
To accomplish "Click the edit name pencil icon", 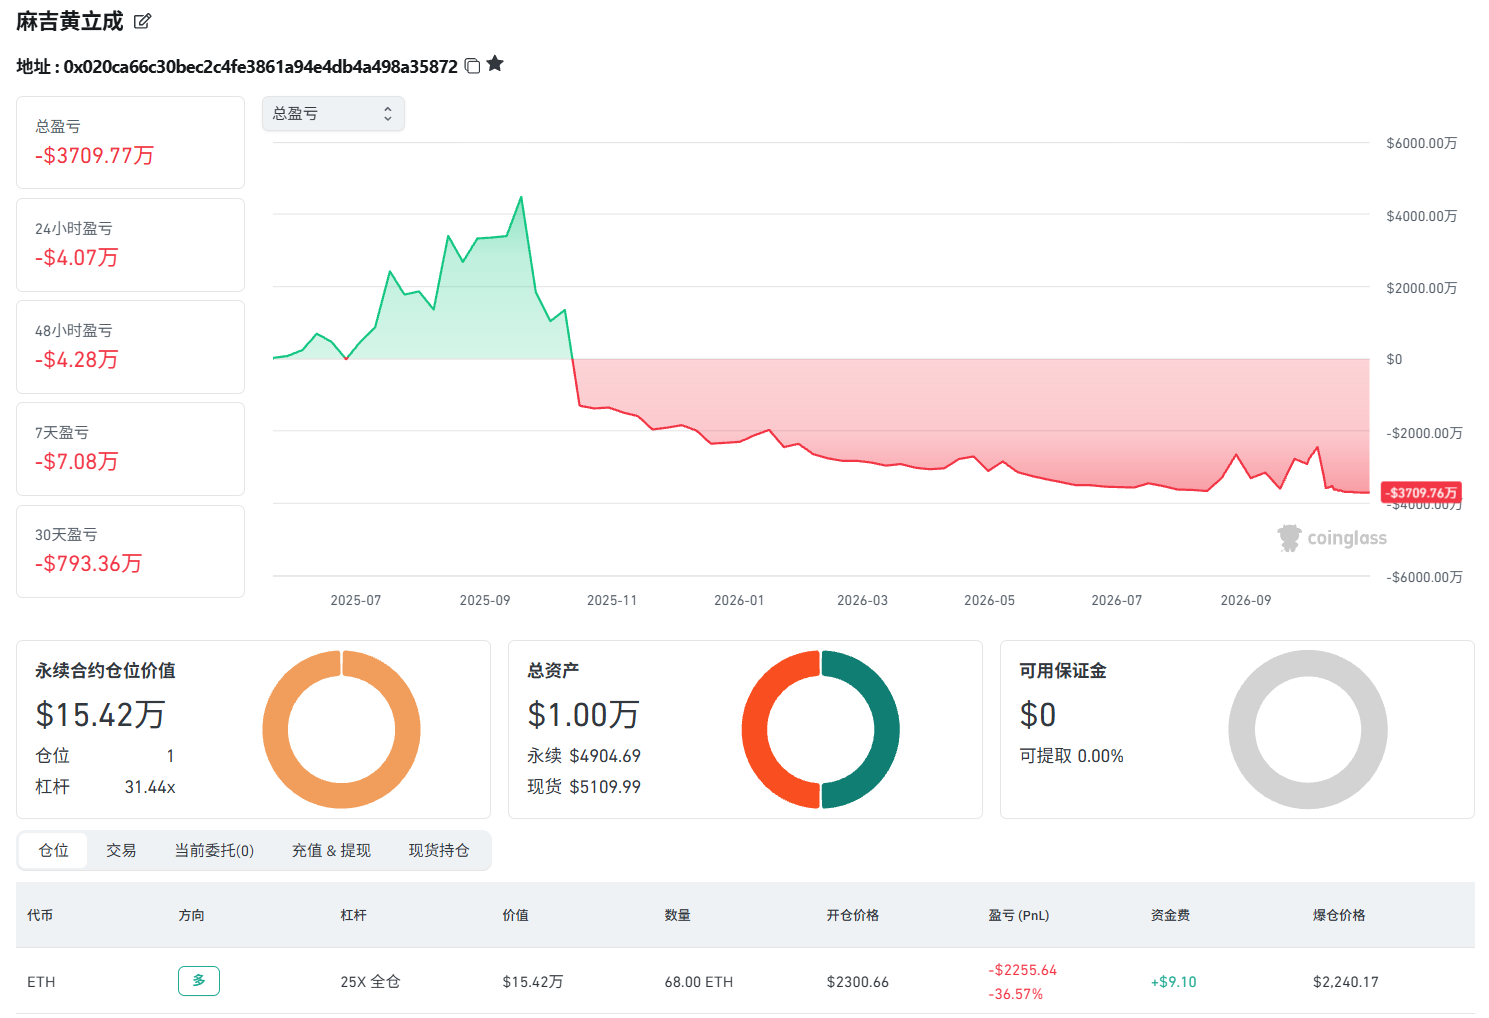I will (143, 21).
